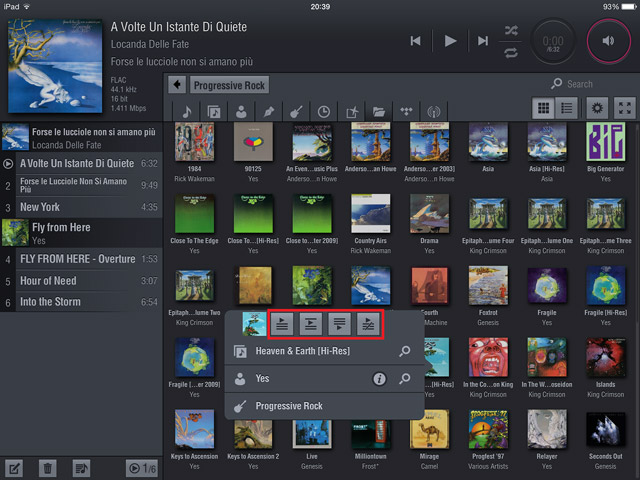The height and width of the screenshot is (480, 640).
Task: Open the folder browse icon
Action: (379, 112)
